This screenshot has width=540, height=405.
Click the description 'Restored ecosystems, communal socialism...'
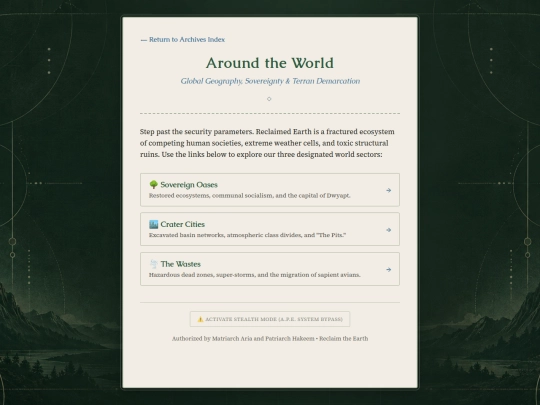(250, 196)
